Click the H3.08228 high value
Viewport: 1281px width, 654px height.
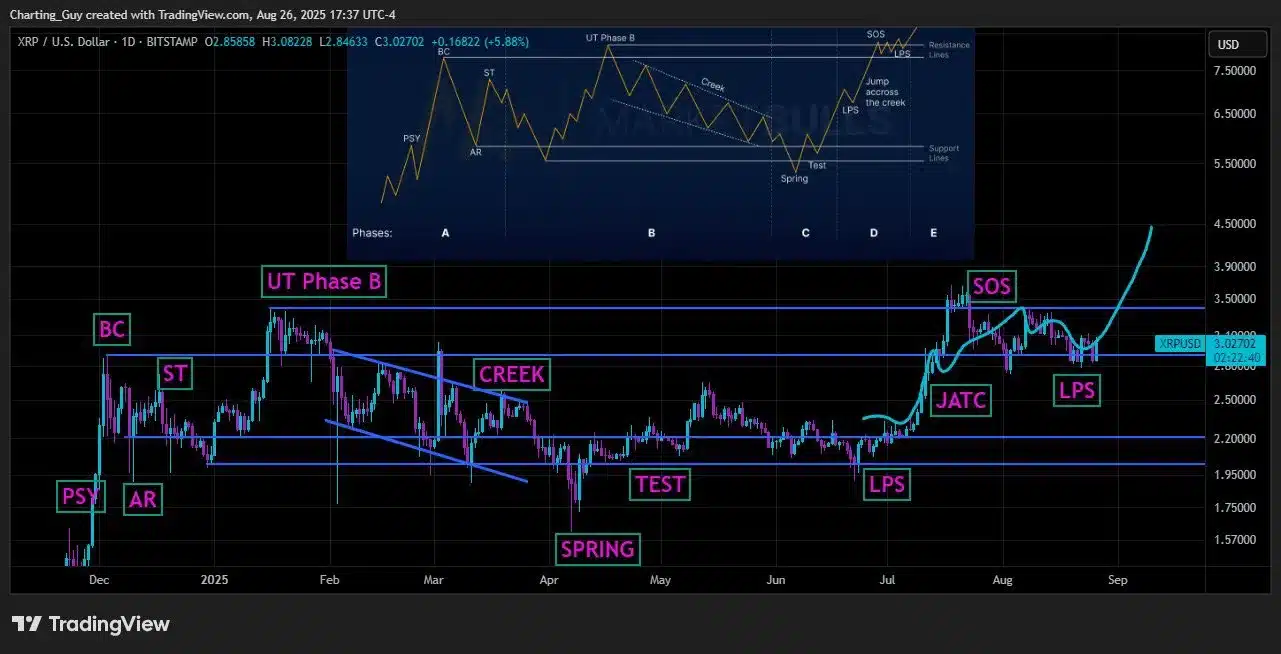[x=289, y=42]
